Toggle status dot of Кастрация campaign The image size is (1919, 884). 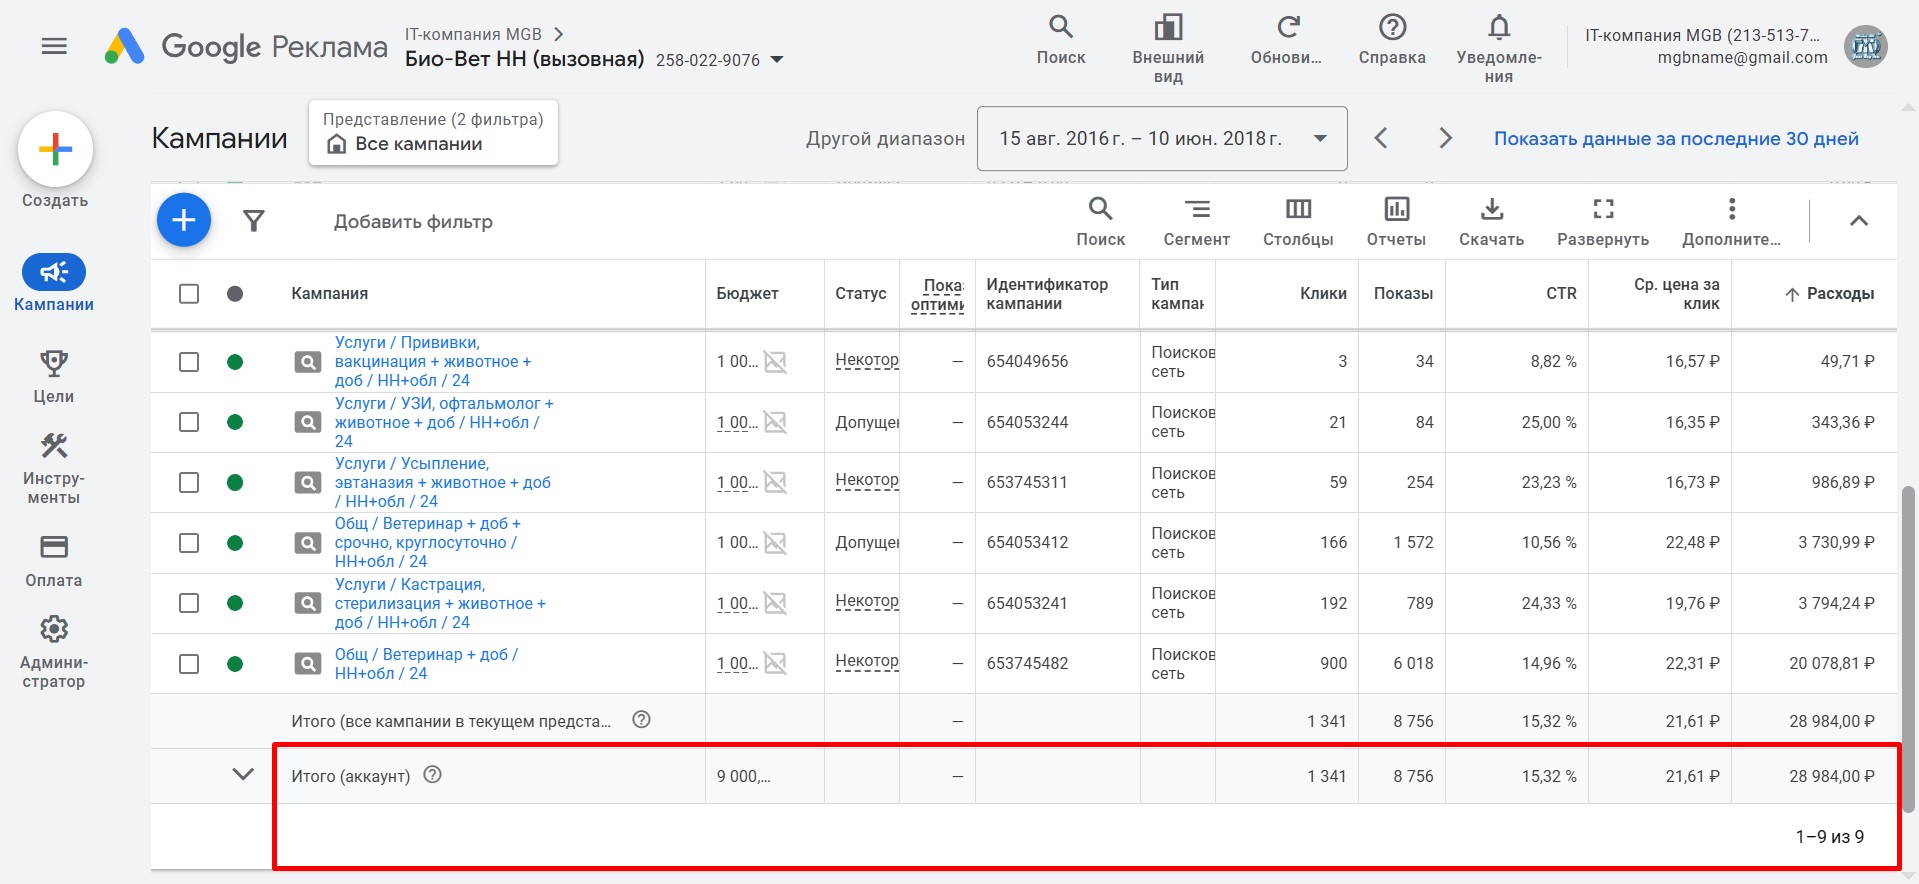(x=235, y=603)
